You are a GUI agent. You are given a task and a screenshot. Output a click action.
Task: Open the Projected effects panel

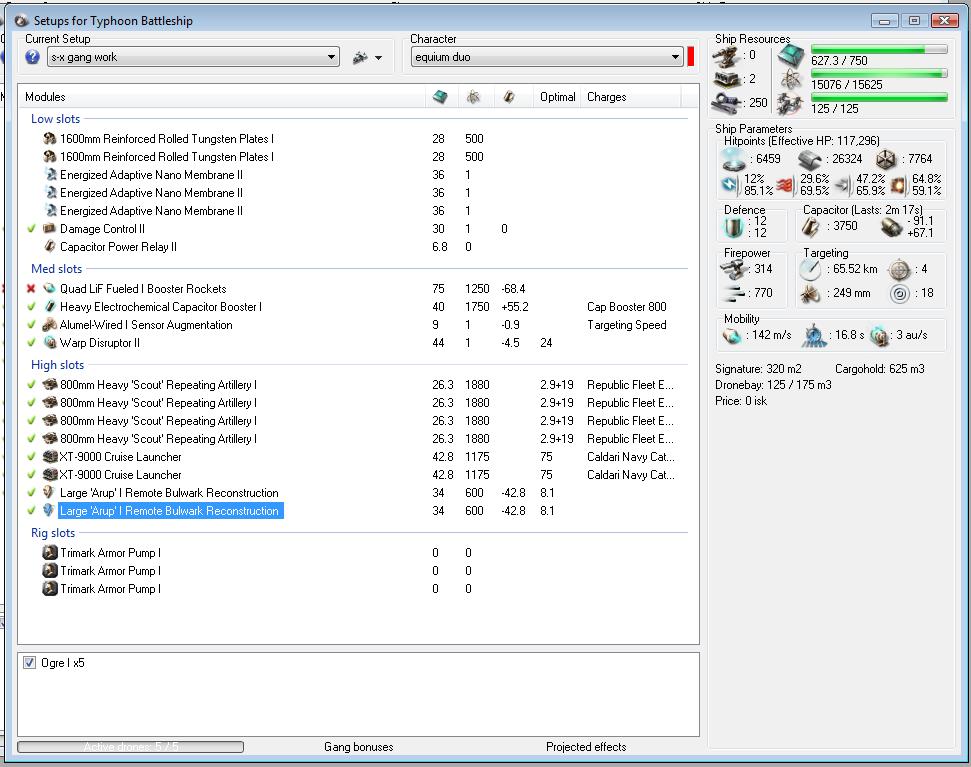point(586,747)
